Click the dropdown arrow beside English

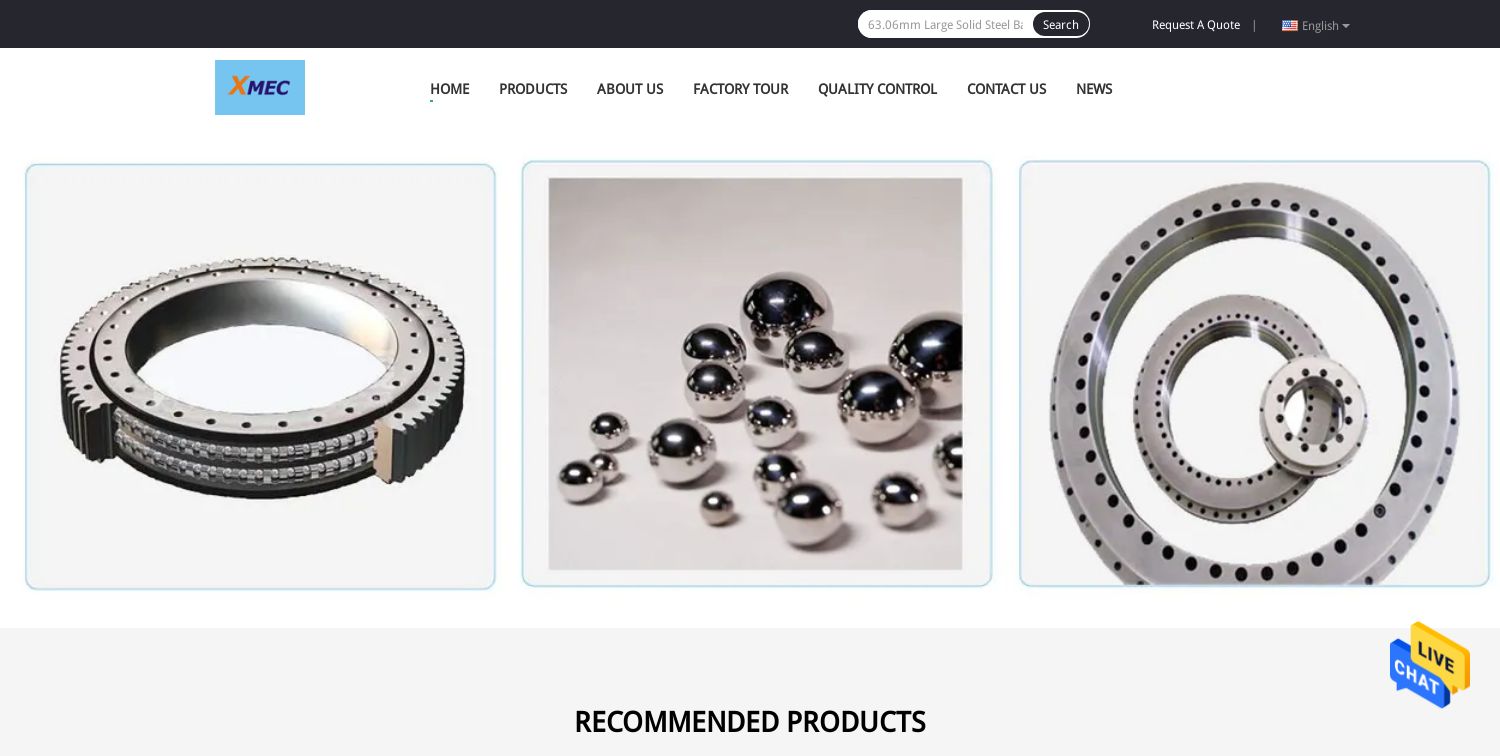1346,26
